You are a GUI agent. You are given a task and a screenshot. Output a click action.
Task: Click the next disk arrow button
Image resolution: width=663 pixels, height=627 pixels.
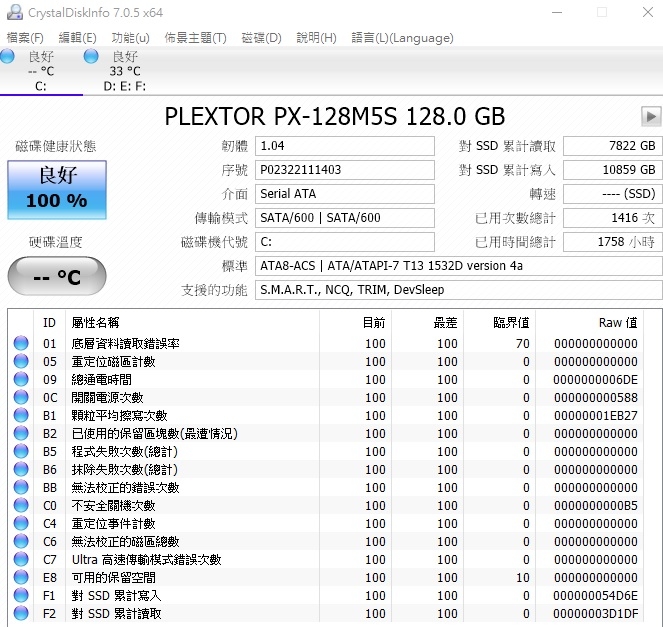[x=650, y=116]
